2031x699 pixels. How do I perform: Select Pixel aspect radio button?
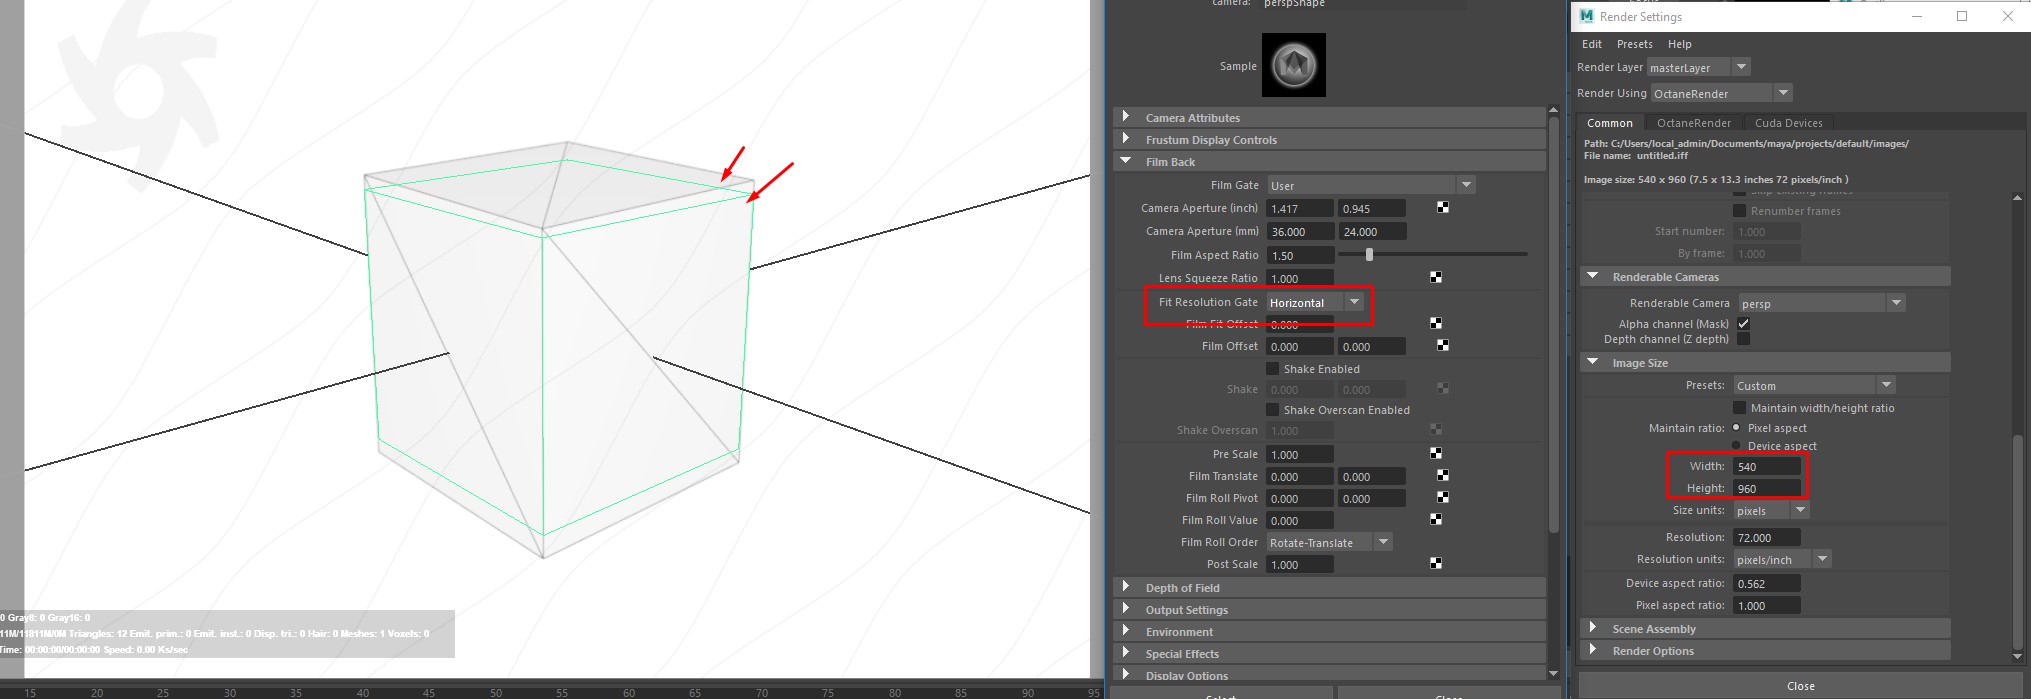click(1736, 427)
